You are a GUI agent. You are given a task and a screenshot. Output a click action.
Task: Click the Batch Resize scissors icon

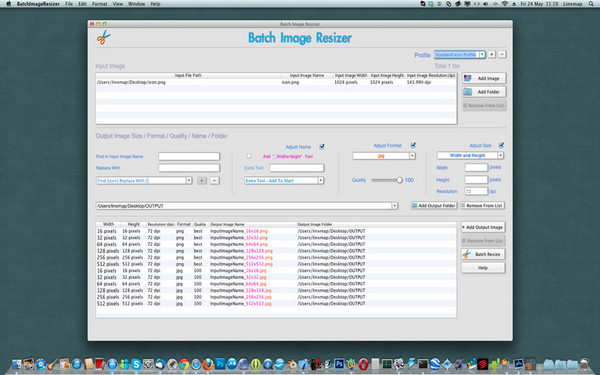(x=466, y=254)
